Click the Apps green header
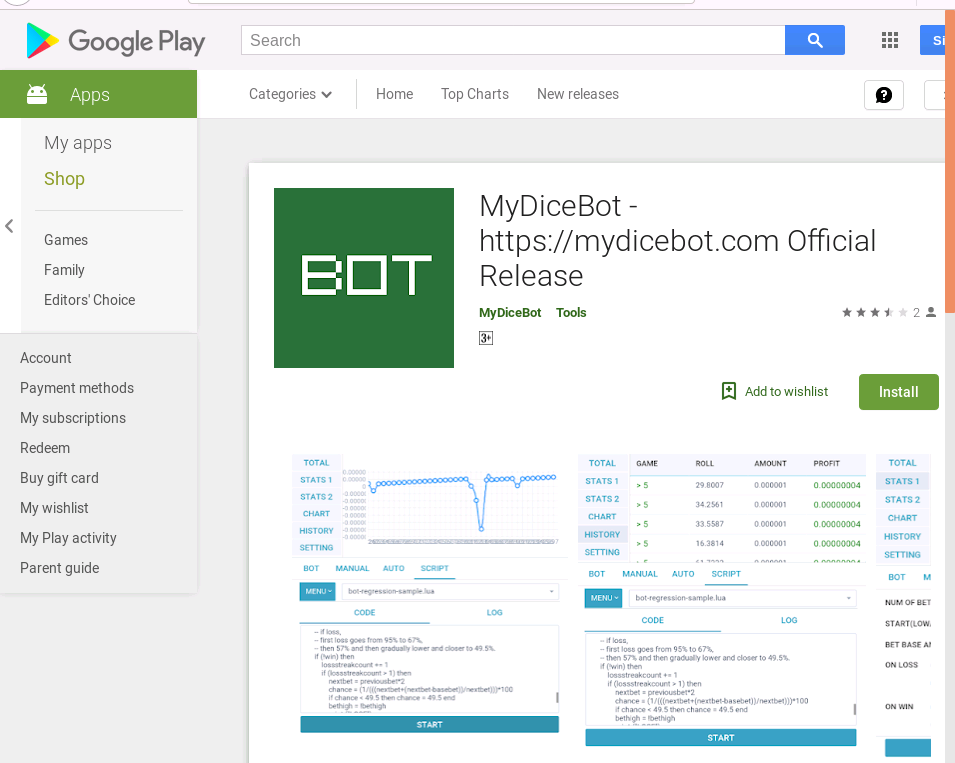The width and height of the screenshot is (955, 763). 99,94
